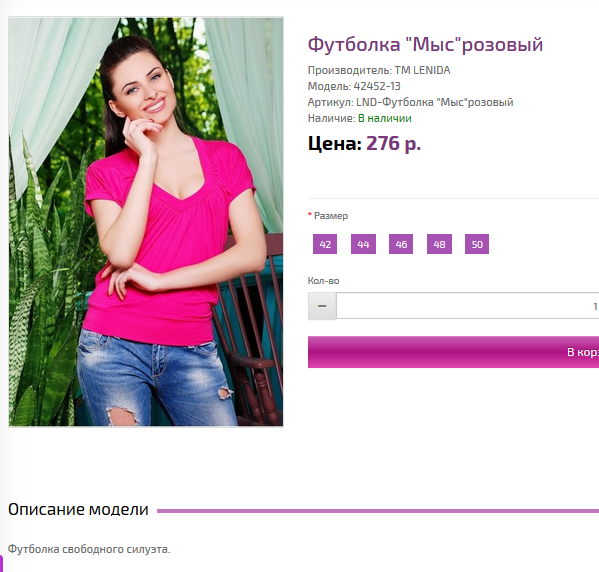Screen dimensions: 599x572
Task: Choose size 50
Action: point(477,244)
